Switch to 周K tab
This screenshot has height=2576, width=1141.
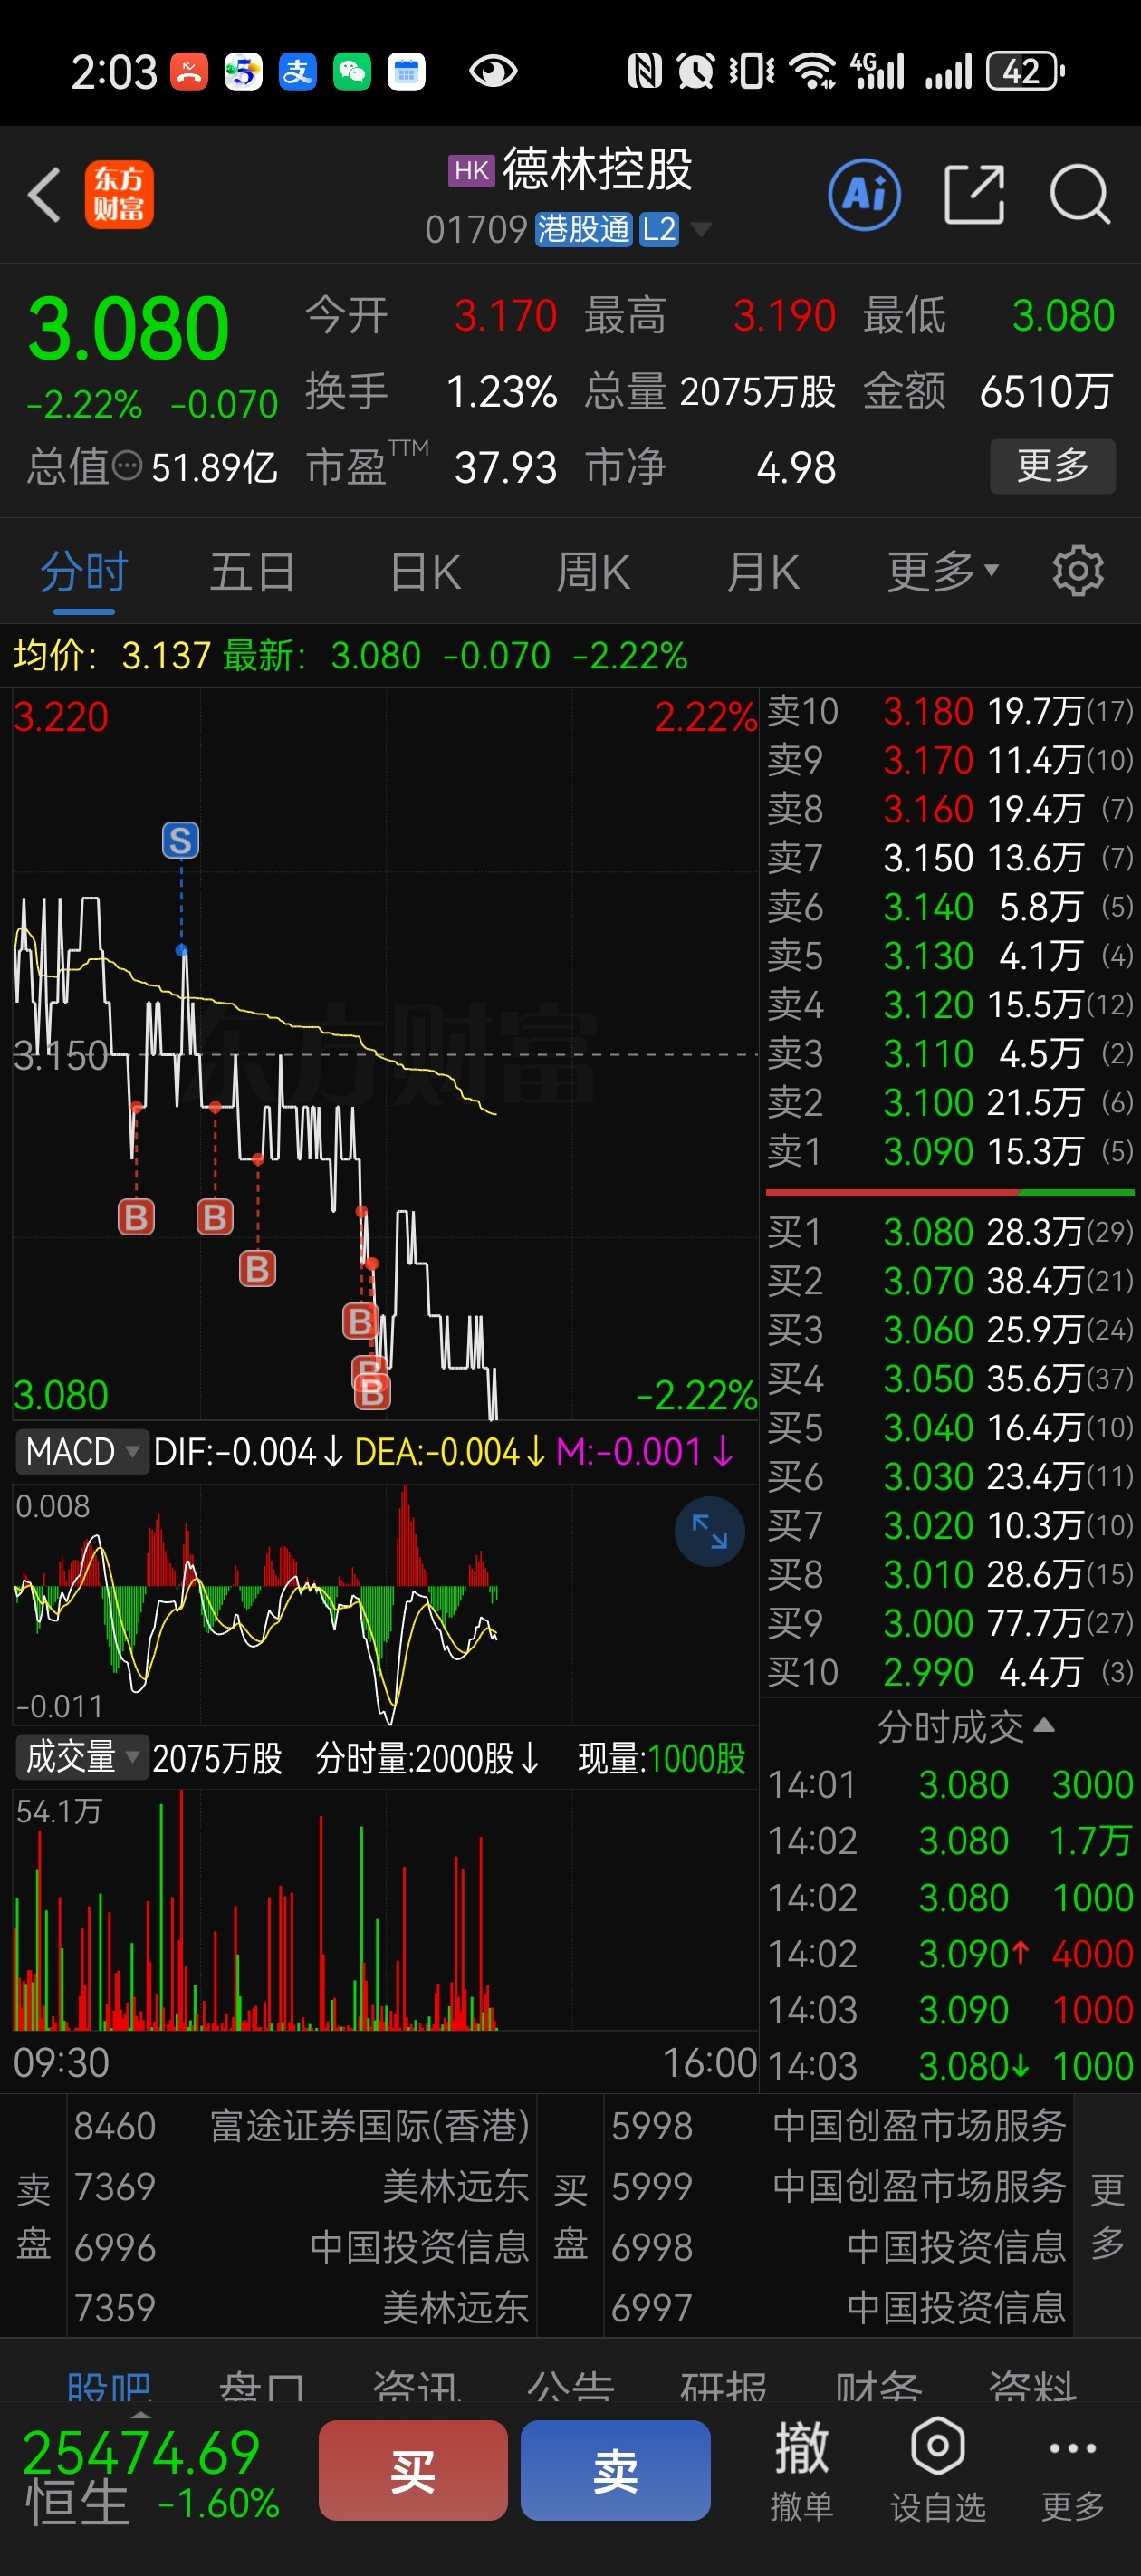(x=593, y=572)
